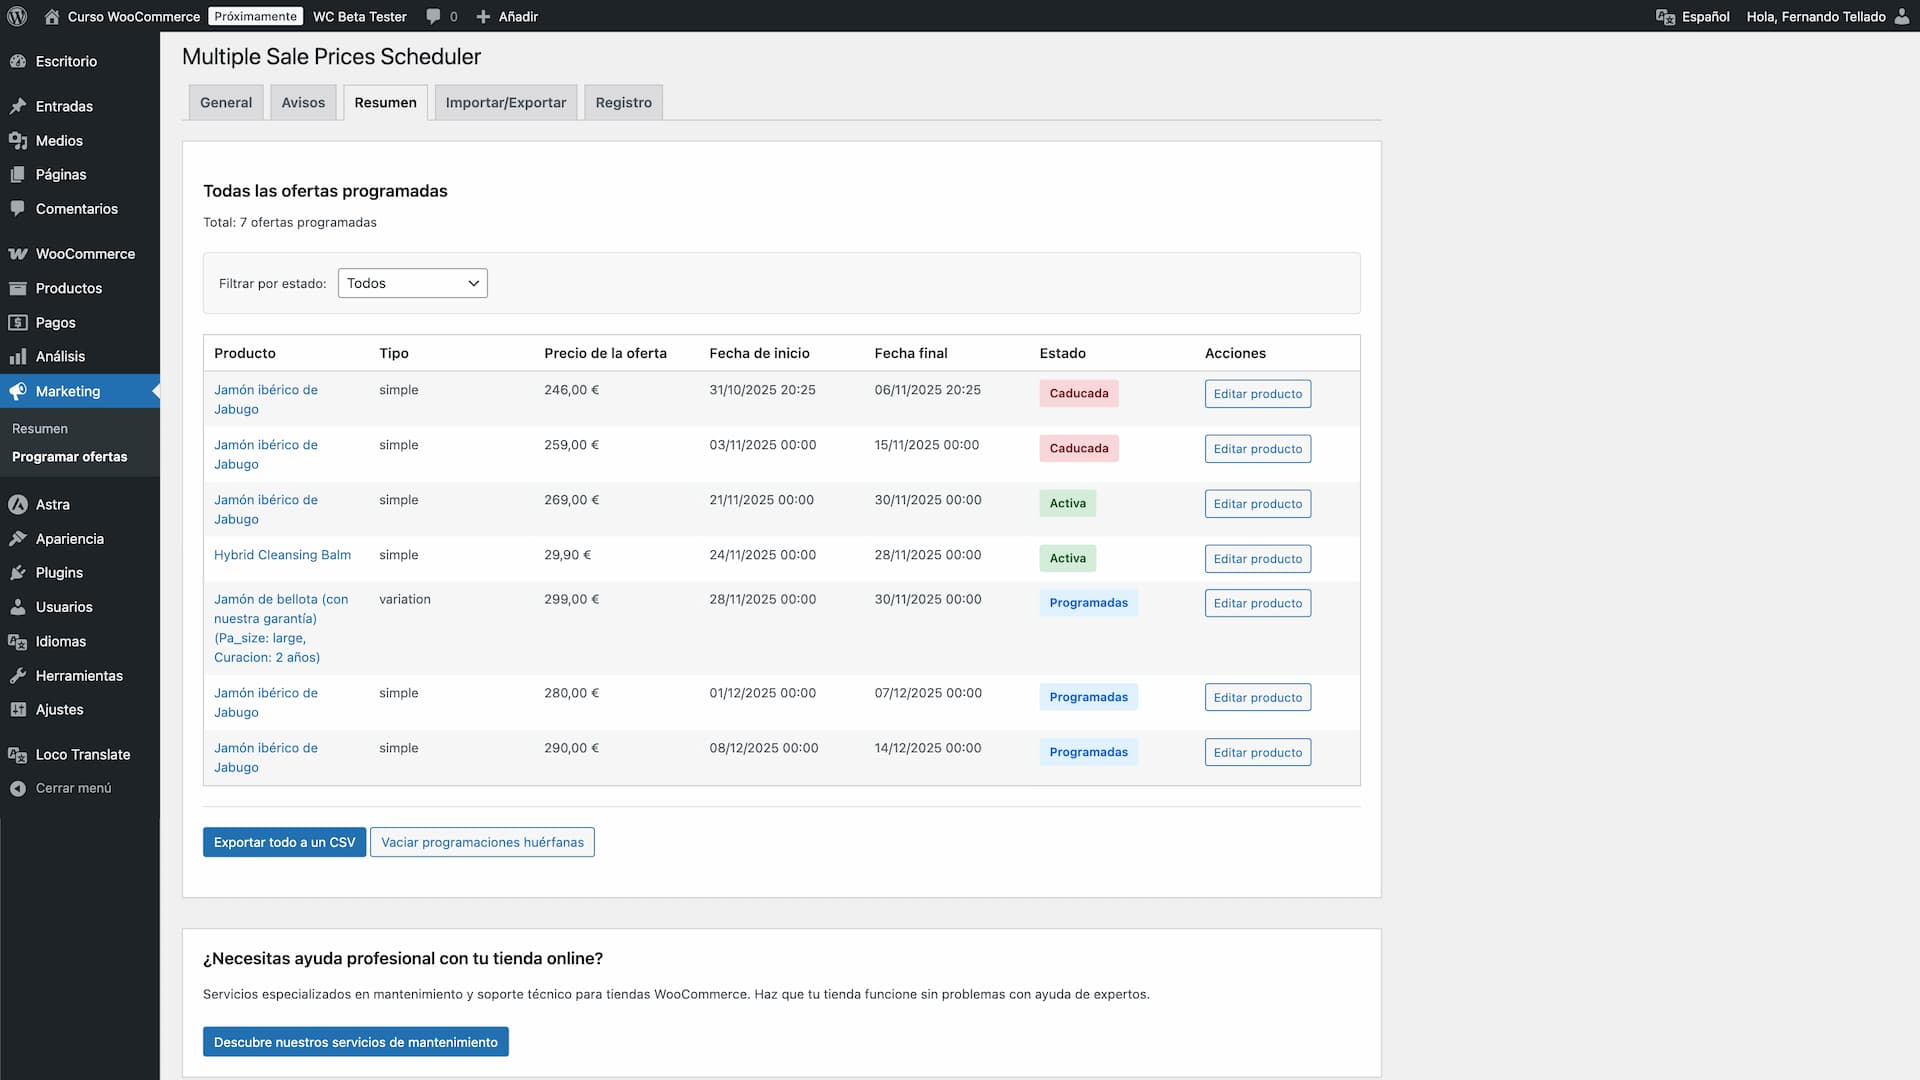1920x1080 pixels.
Task: Select the Medios library icon
Action: pyautogui.click(x=17, y=140)
